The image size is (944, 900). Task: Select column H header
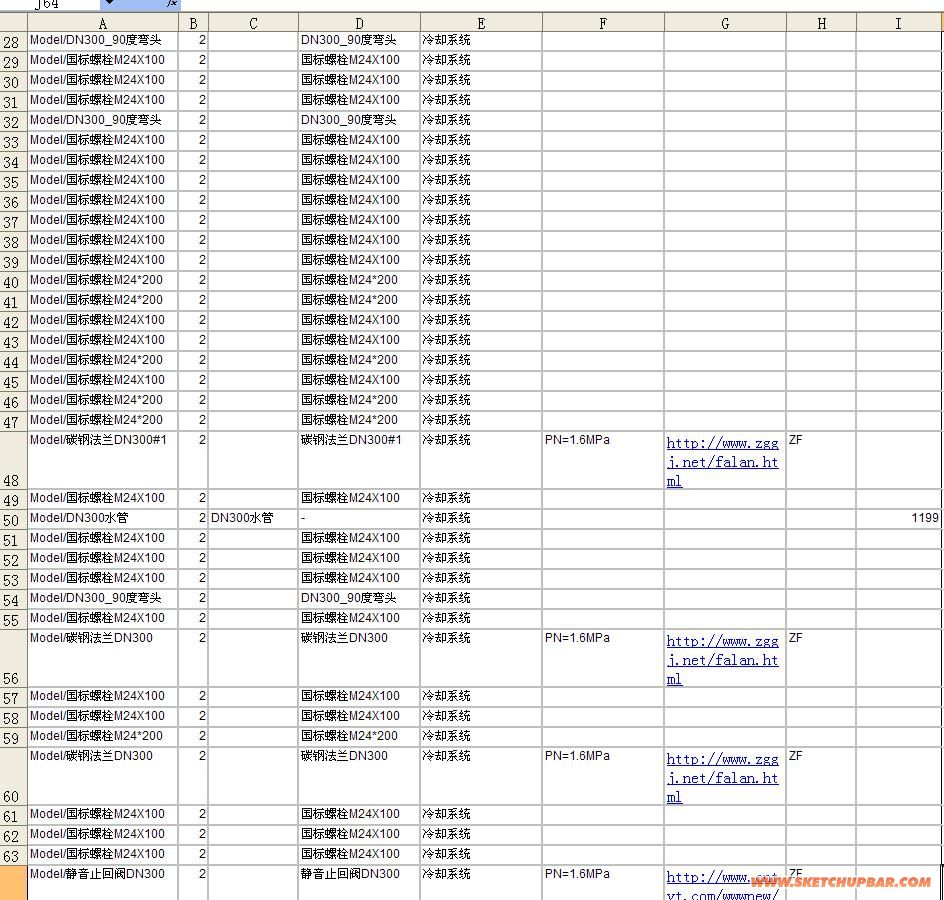[x=822, y=23]
